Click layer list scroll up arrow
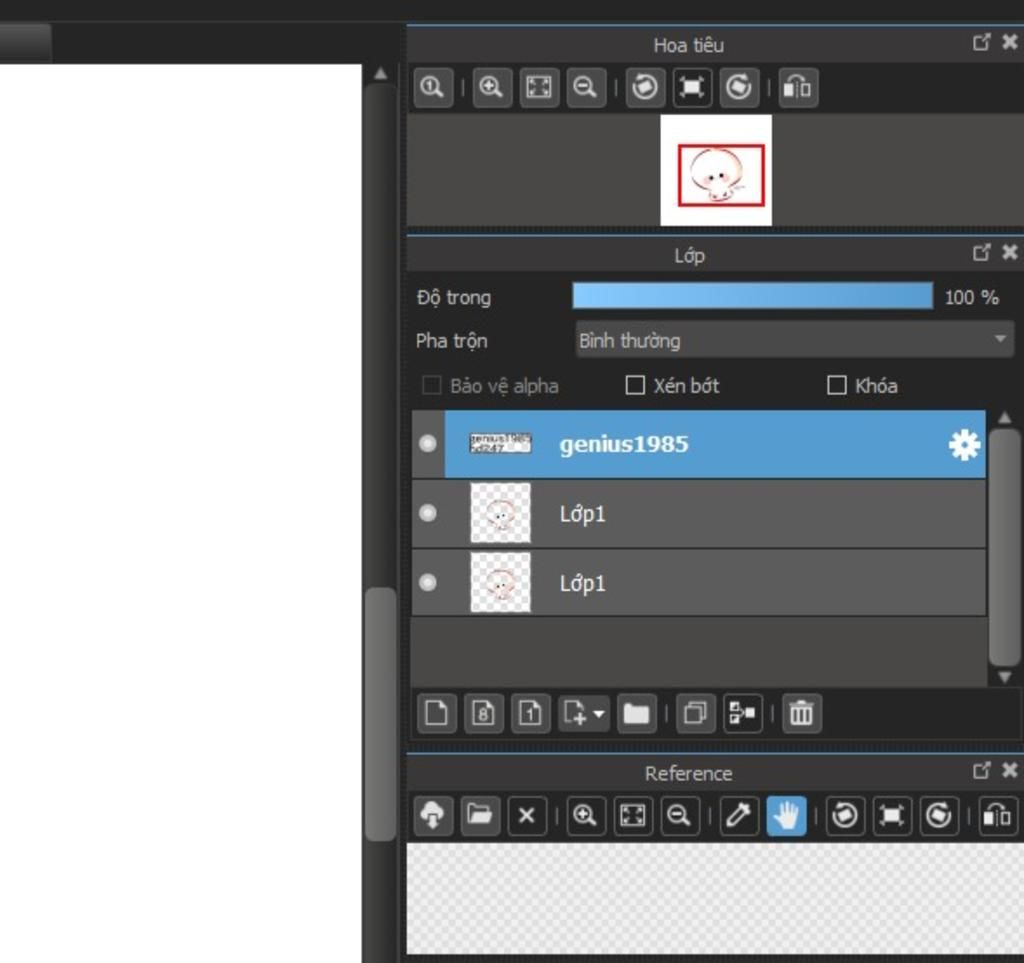The image size is (1024, 963). tap(1004, 418)
